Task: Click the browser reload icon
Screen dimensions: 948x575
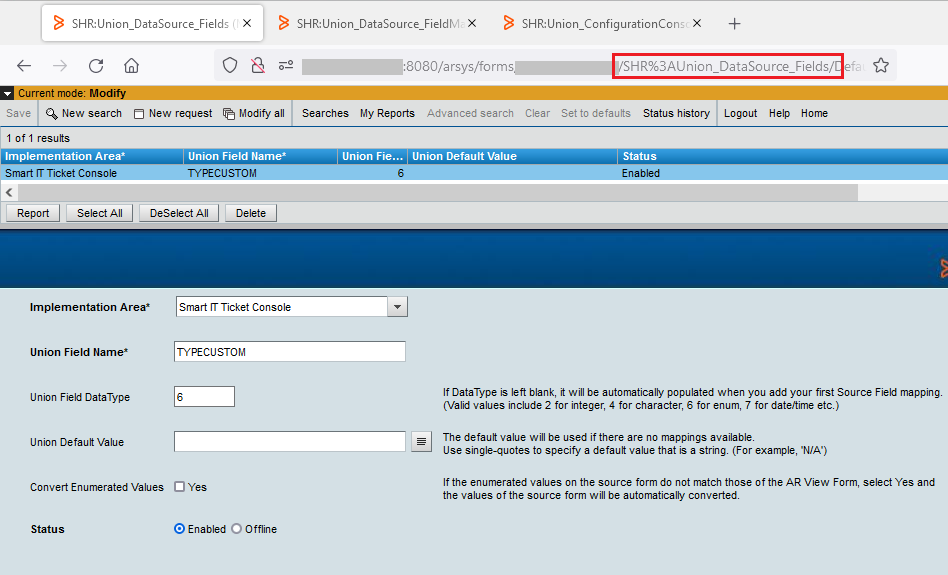Action: pyautogui.click(x=96, y=66)
